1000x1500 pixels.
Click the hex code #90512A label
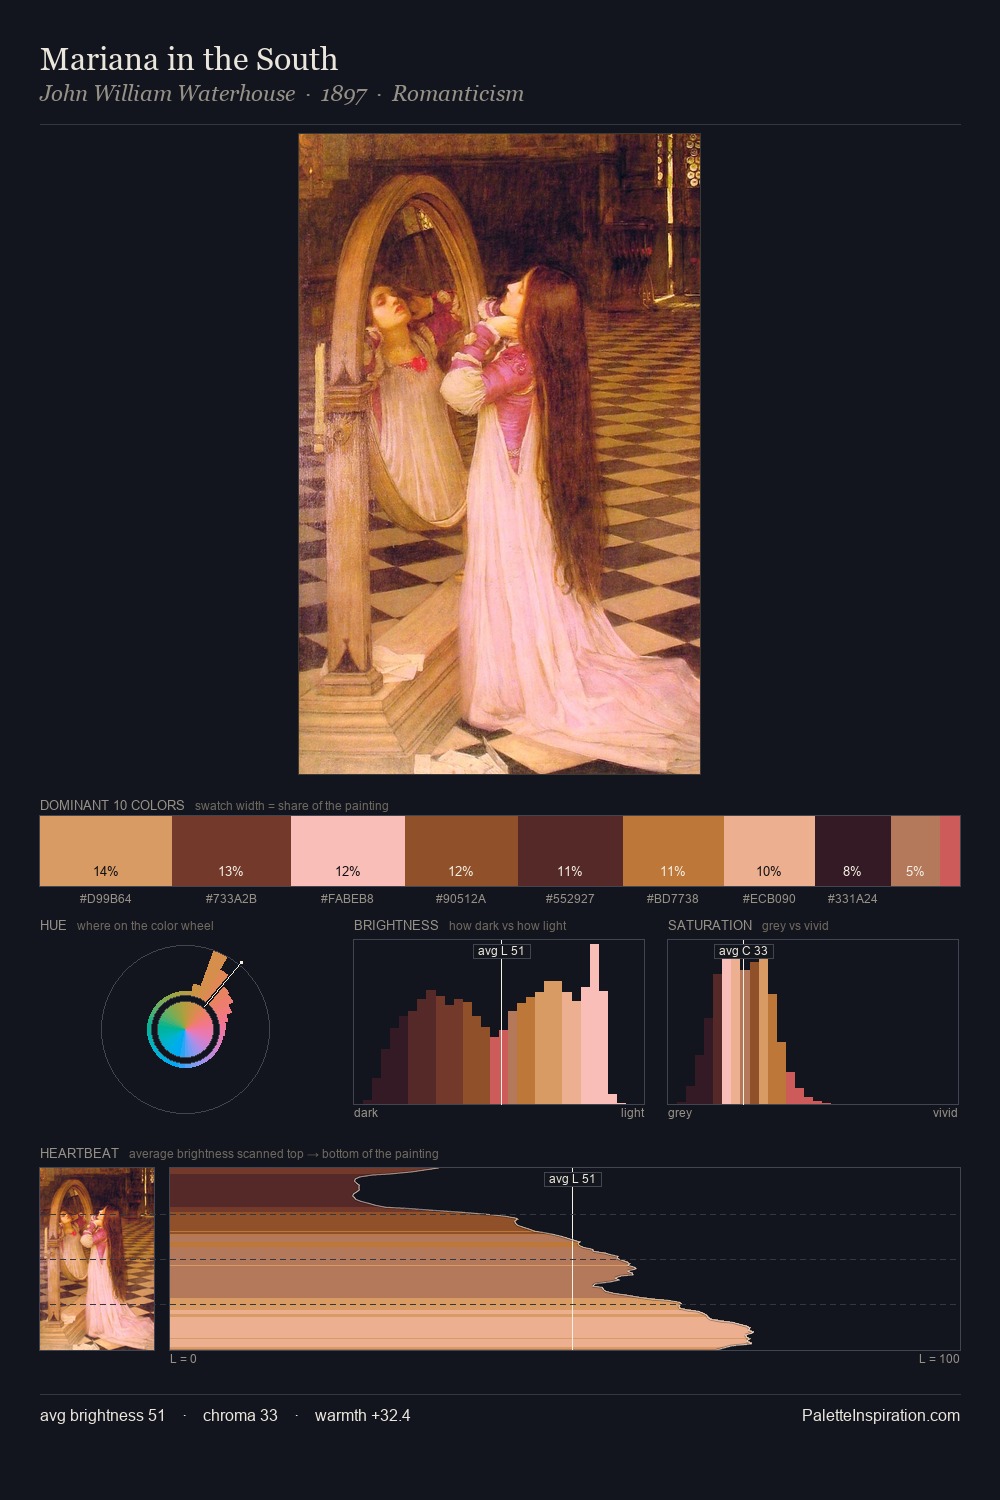click(x=461, y=899)
